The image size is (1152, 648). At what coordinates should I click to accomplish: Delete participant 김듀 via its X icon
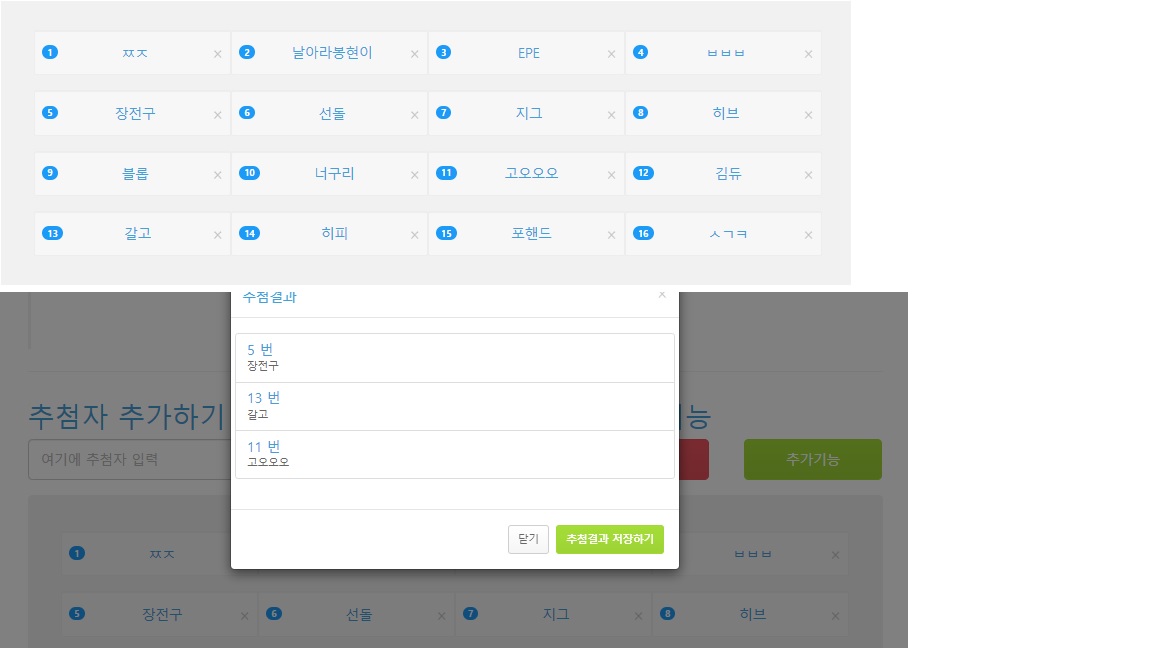[808, 175]
